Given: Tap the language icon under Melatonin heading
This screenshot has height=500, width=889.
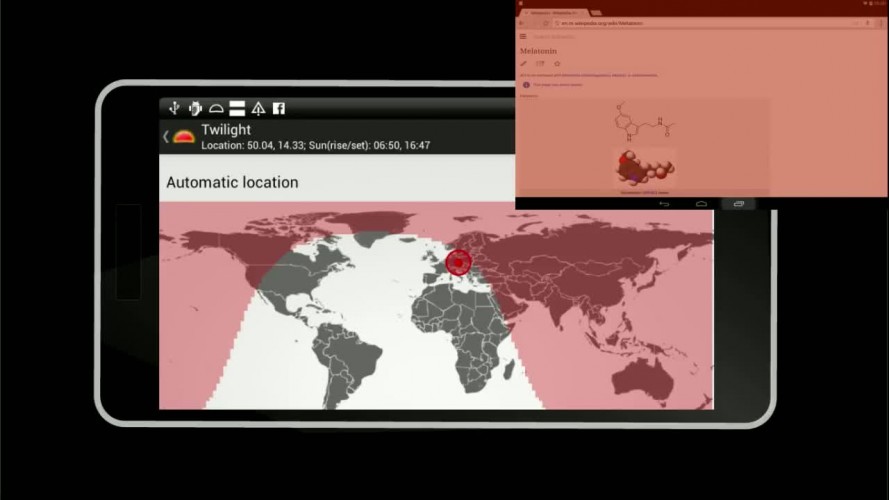Looking at the screenshot, I should click(540, 63).
